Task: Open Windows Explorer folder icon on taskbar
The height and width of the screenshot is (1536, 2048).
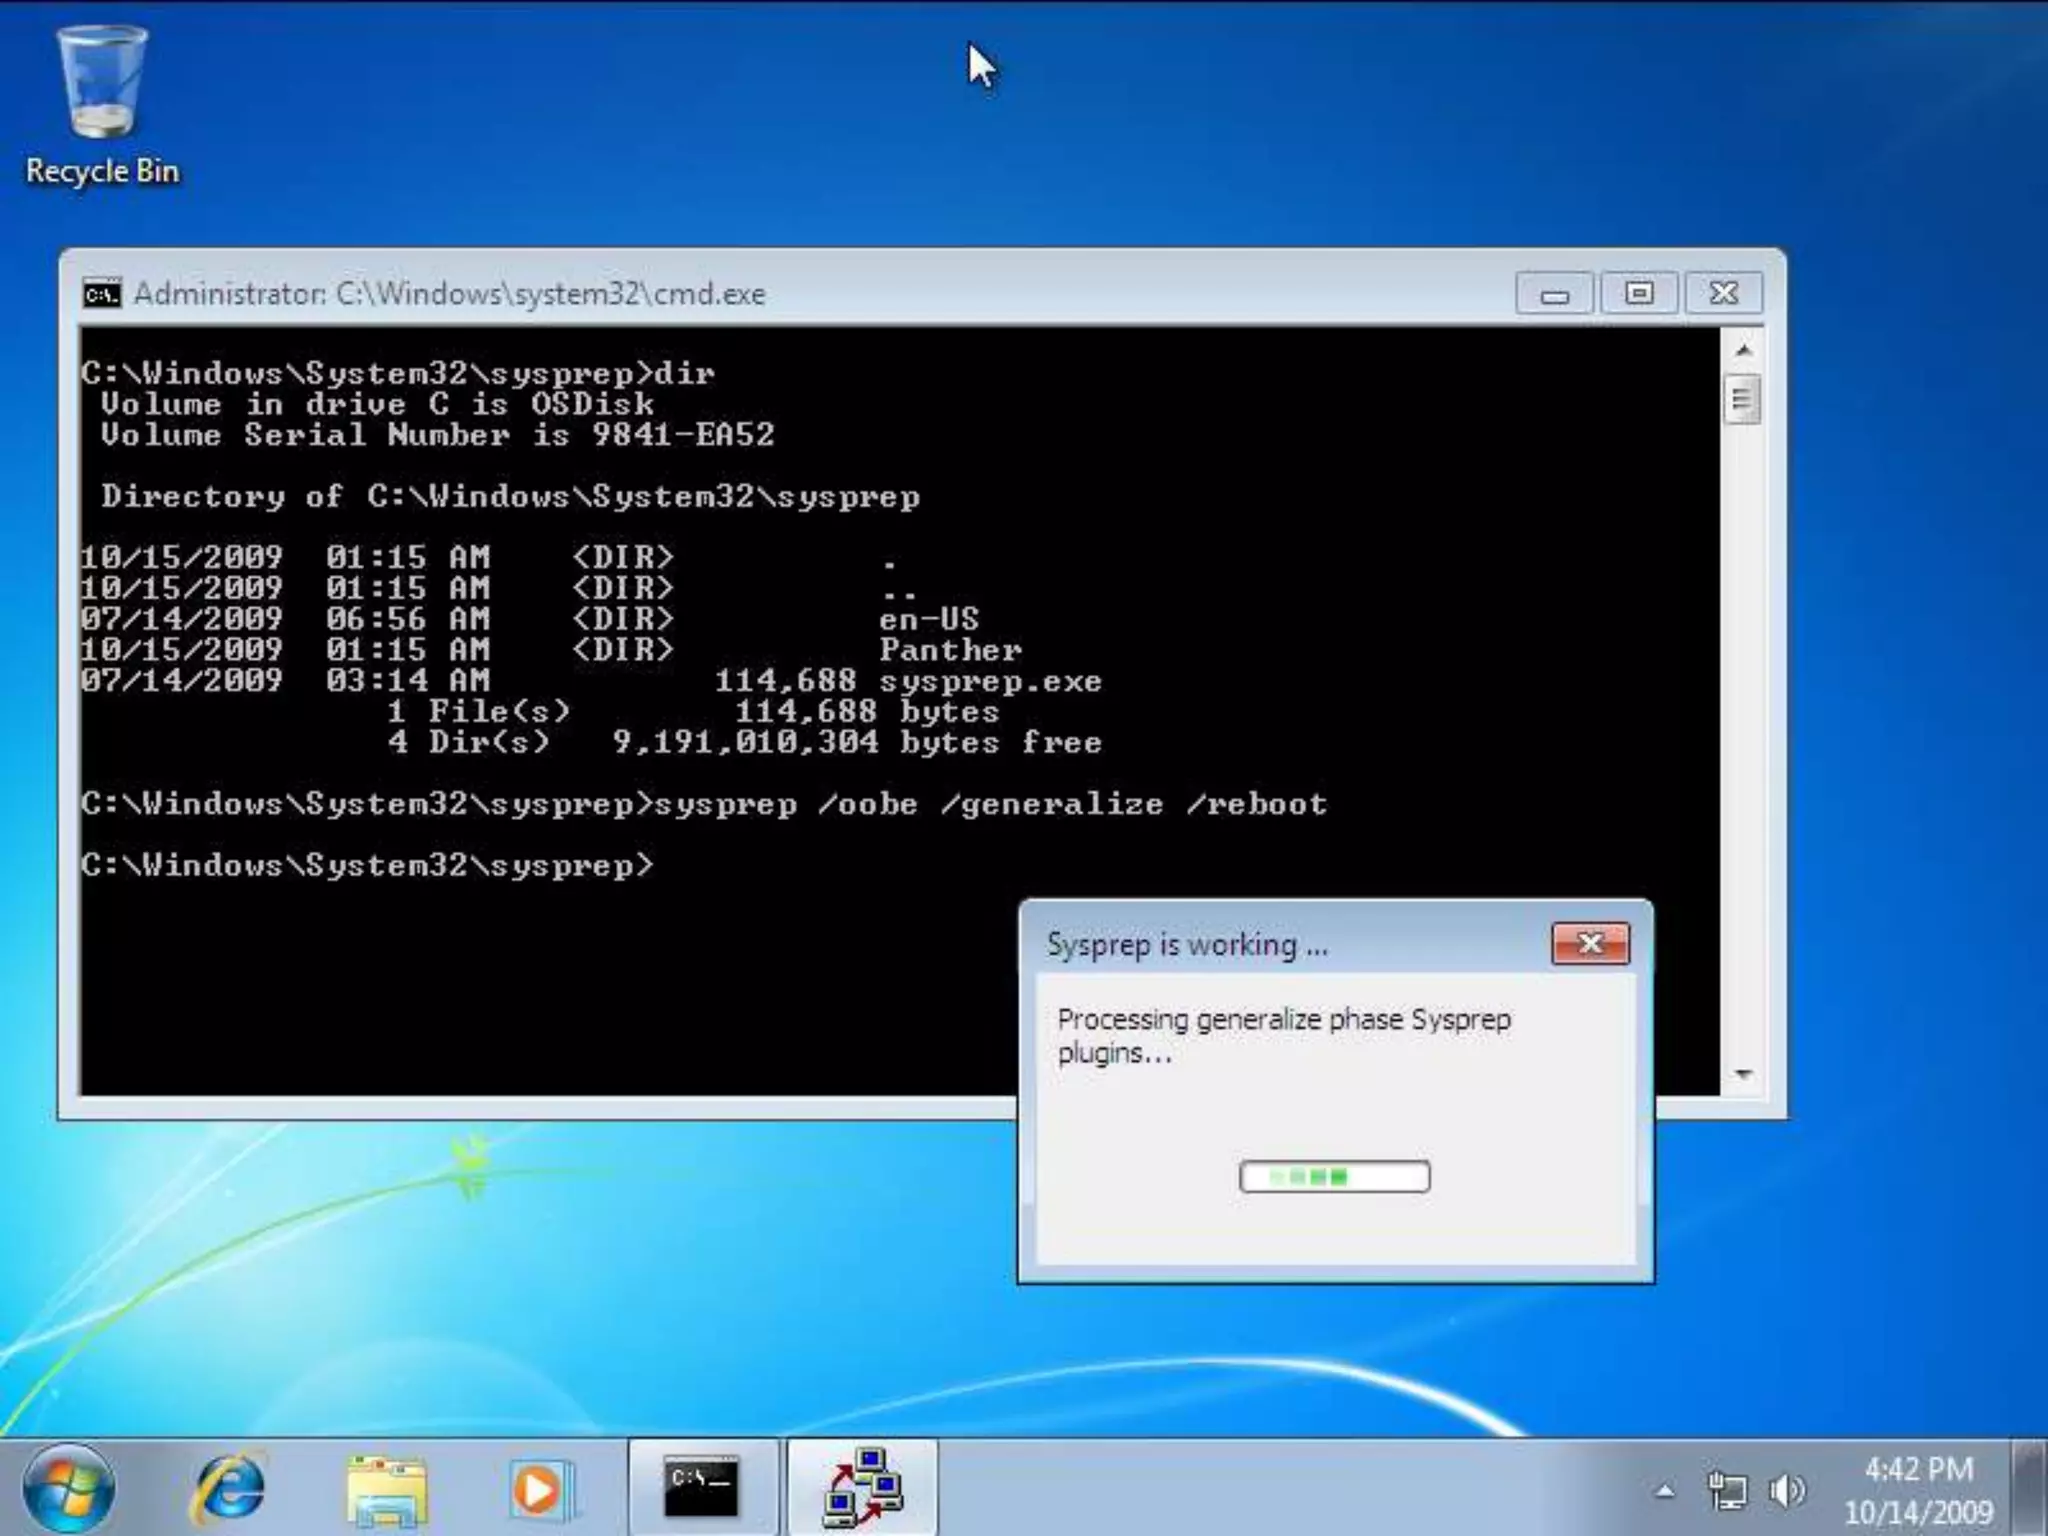Action: point(386,1489)
